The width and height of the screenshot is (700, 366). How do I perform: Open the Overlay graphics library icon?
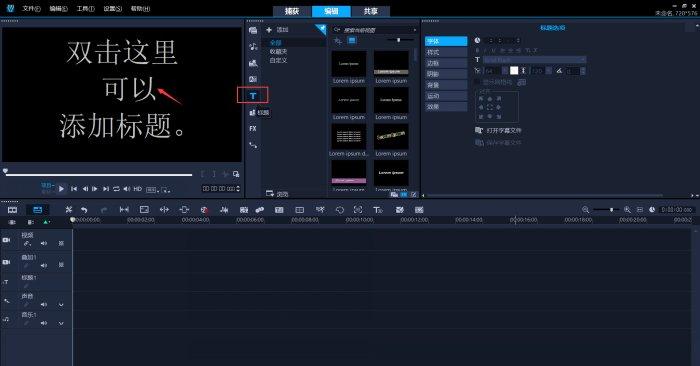(x=252, y=112)
